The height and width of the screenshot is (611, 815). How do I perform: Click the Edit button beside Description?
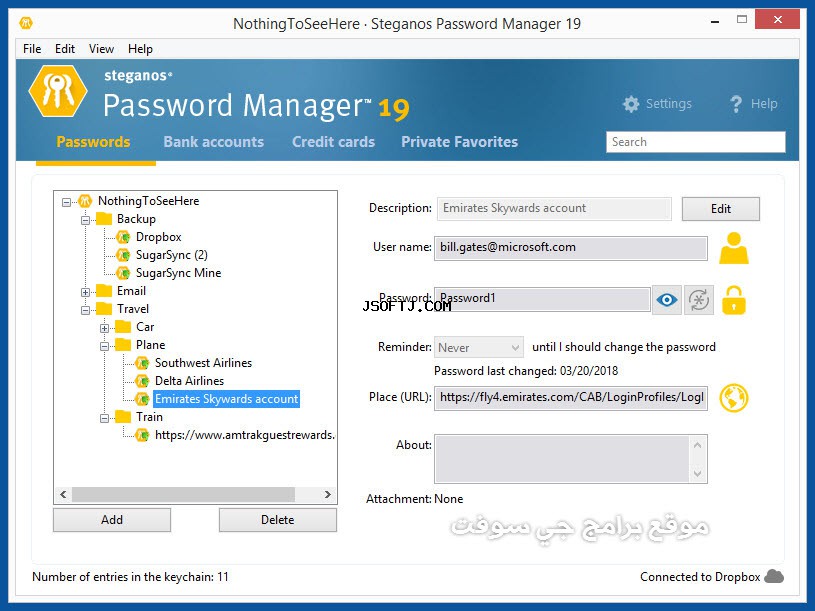pyautogui.click(x=720, y=208)
